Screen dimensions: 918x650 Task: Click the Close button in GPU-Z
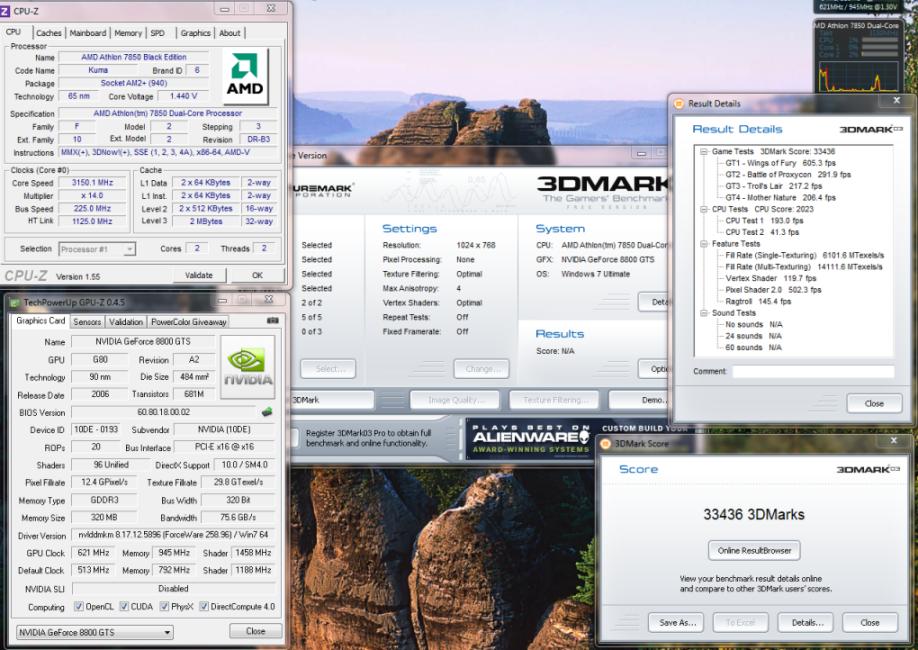pyautogui.click(x=255, y=631)
